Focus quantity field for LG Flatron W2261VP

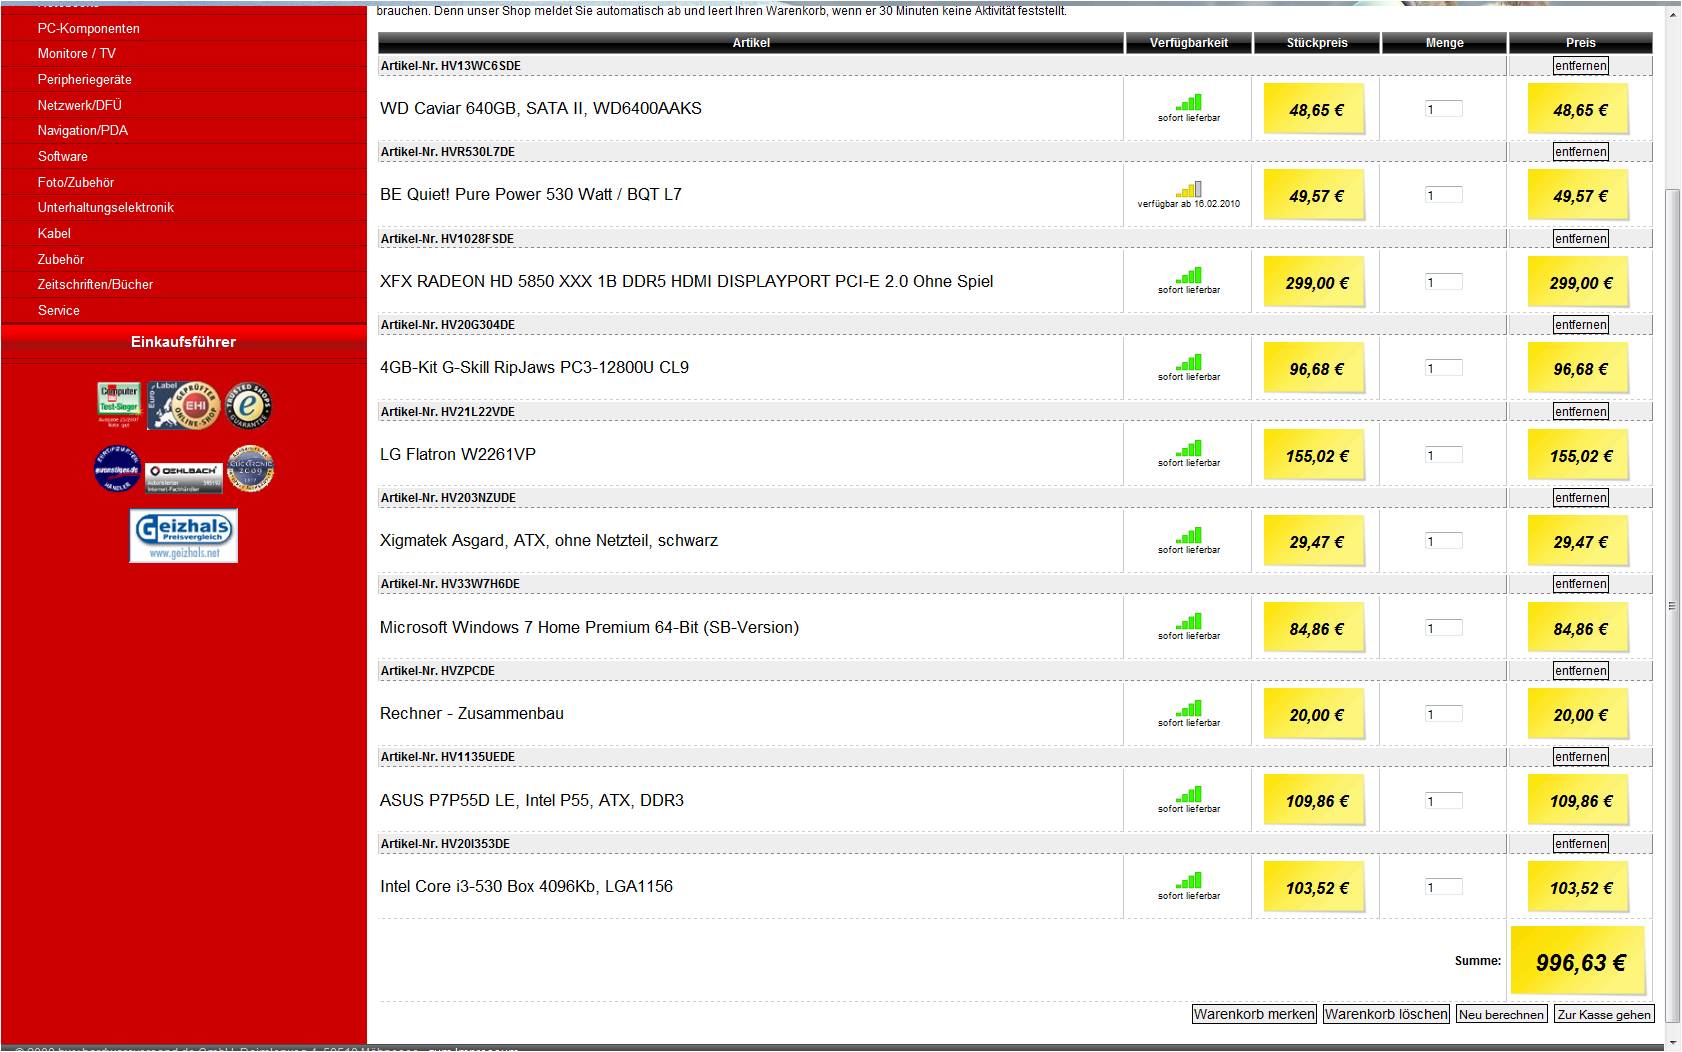click(x=1444, y=455)
